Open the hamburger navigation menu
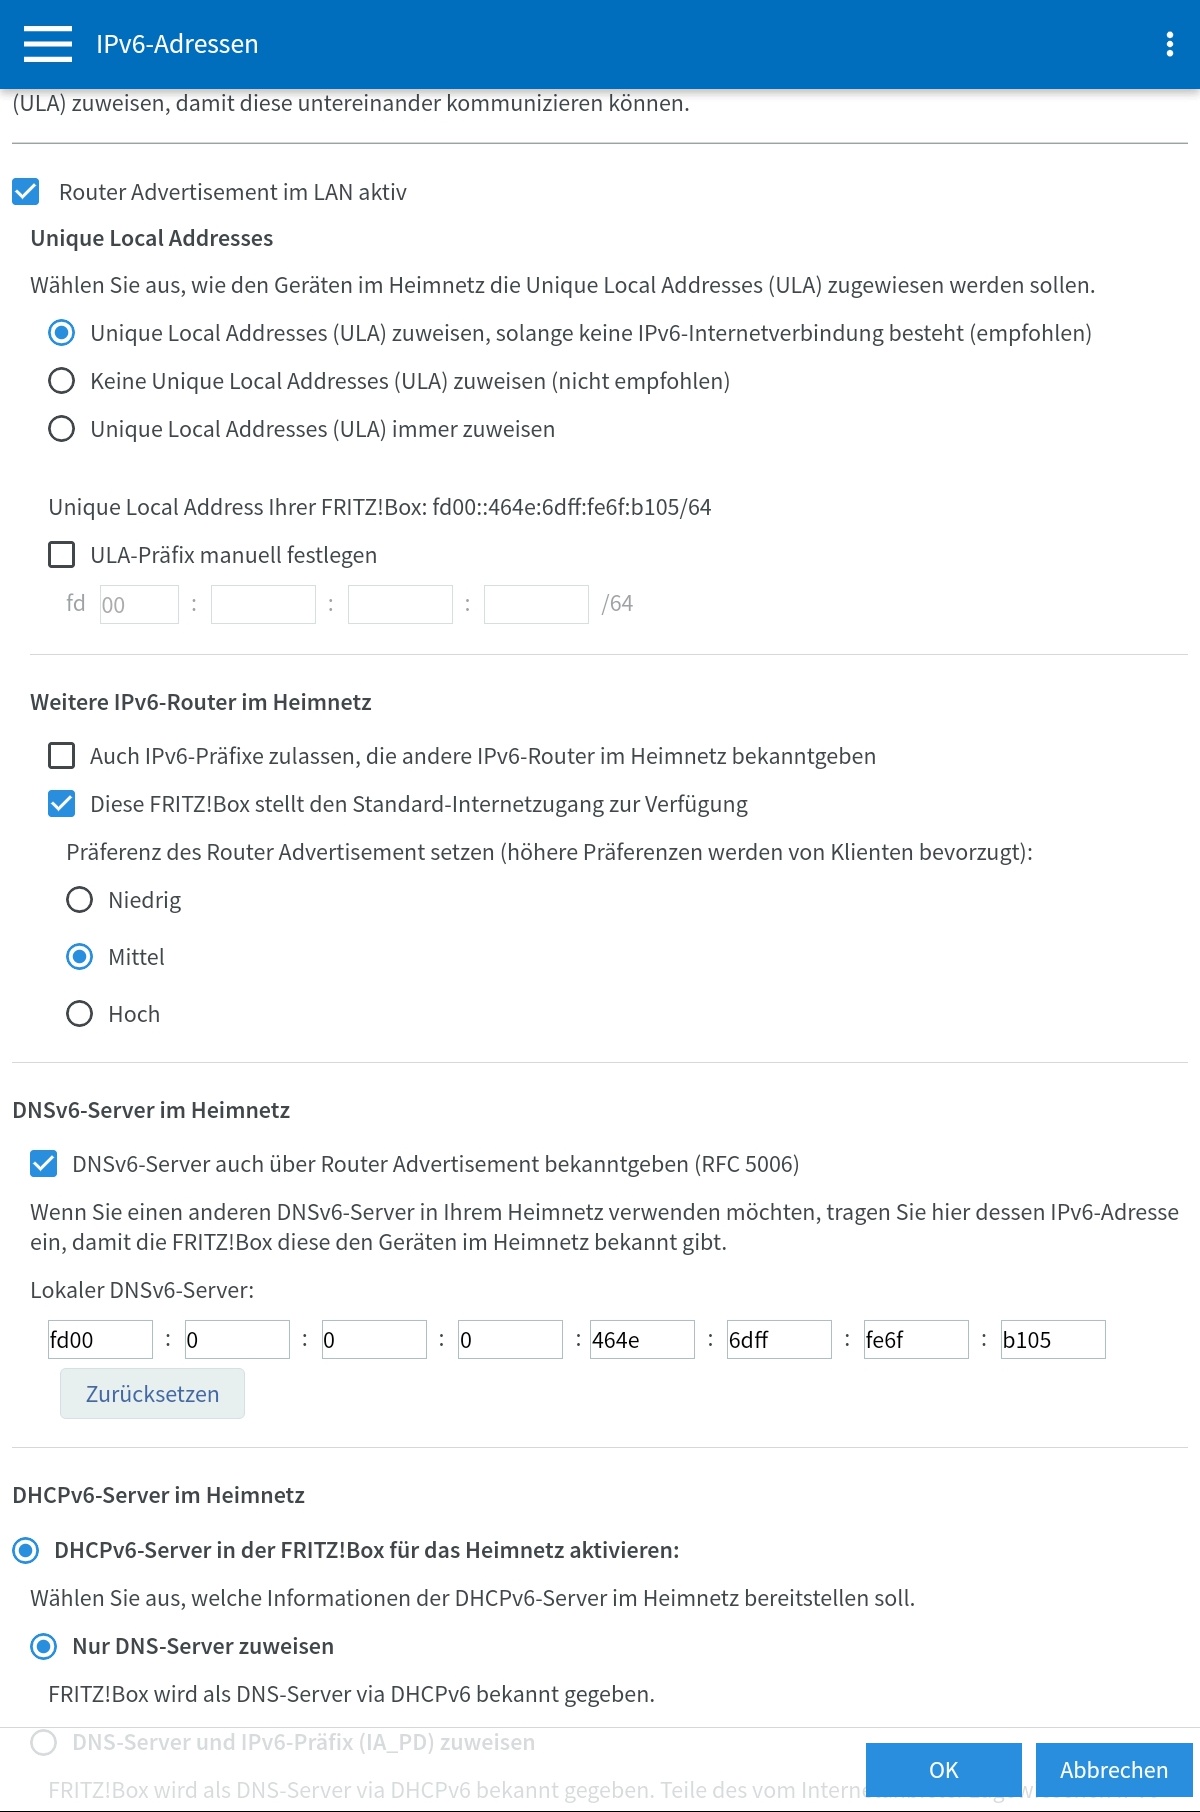 [47, 44]
